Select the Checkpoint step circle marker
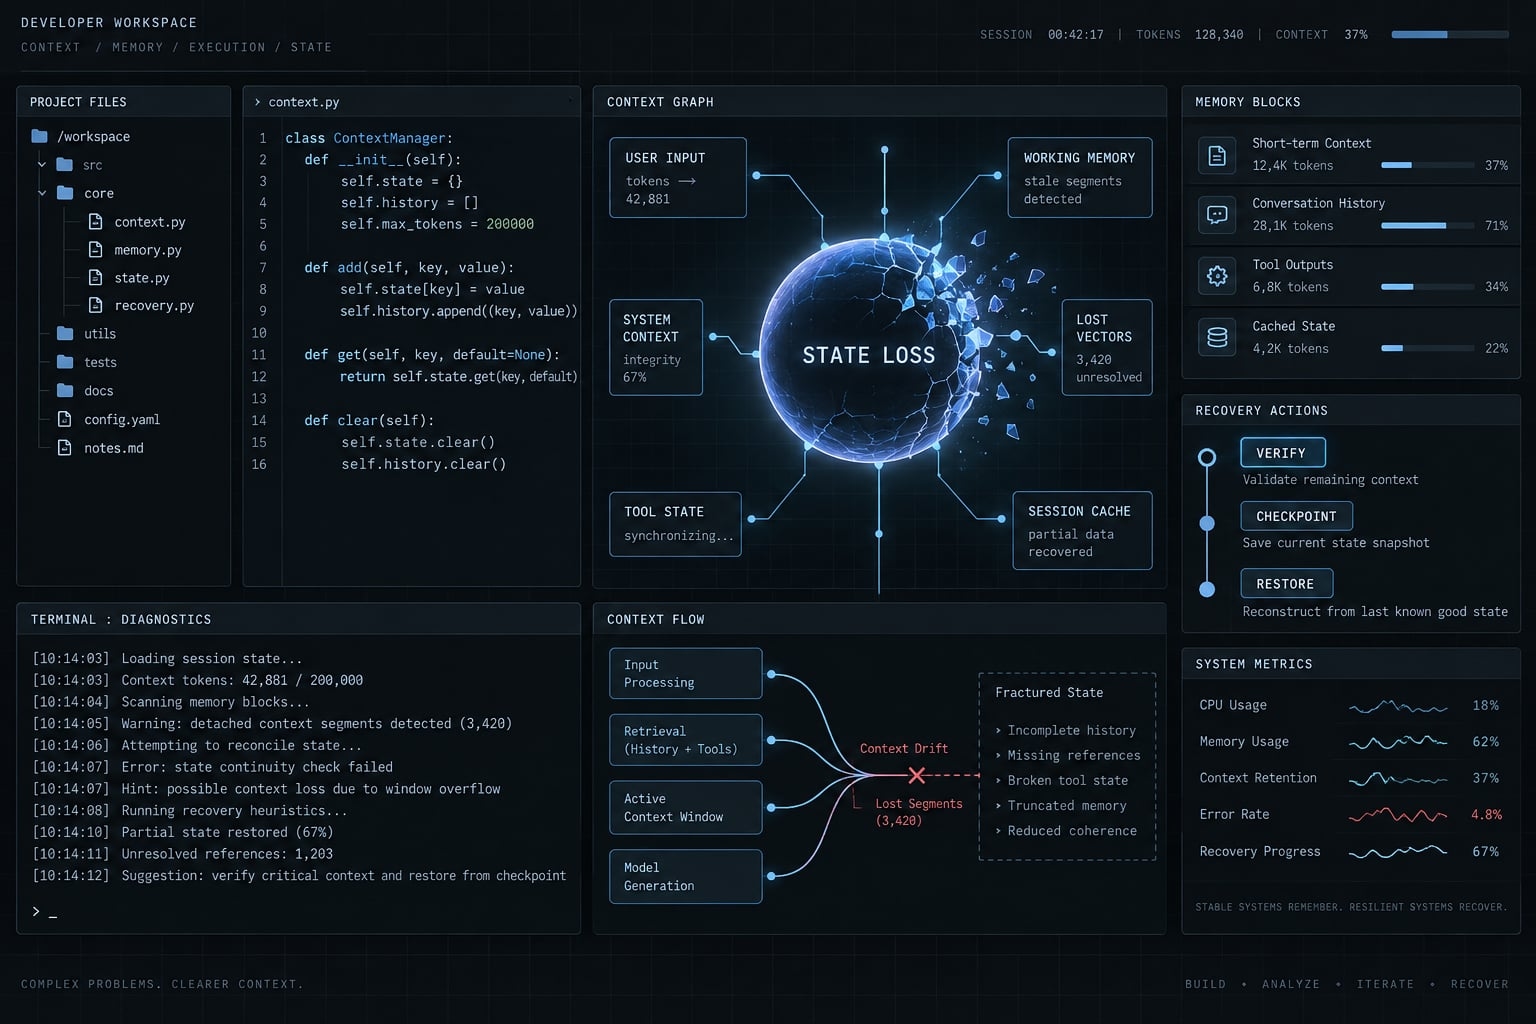The height and width of the screenshot is (1024, 1536). point(1207,524)
